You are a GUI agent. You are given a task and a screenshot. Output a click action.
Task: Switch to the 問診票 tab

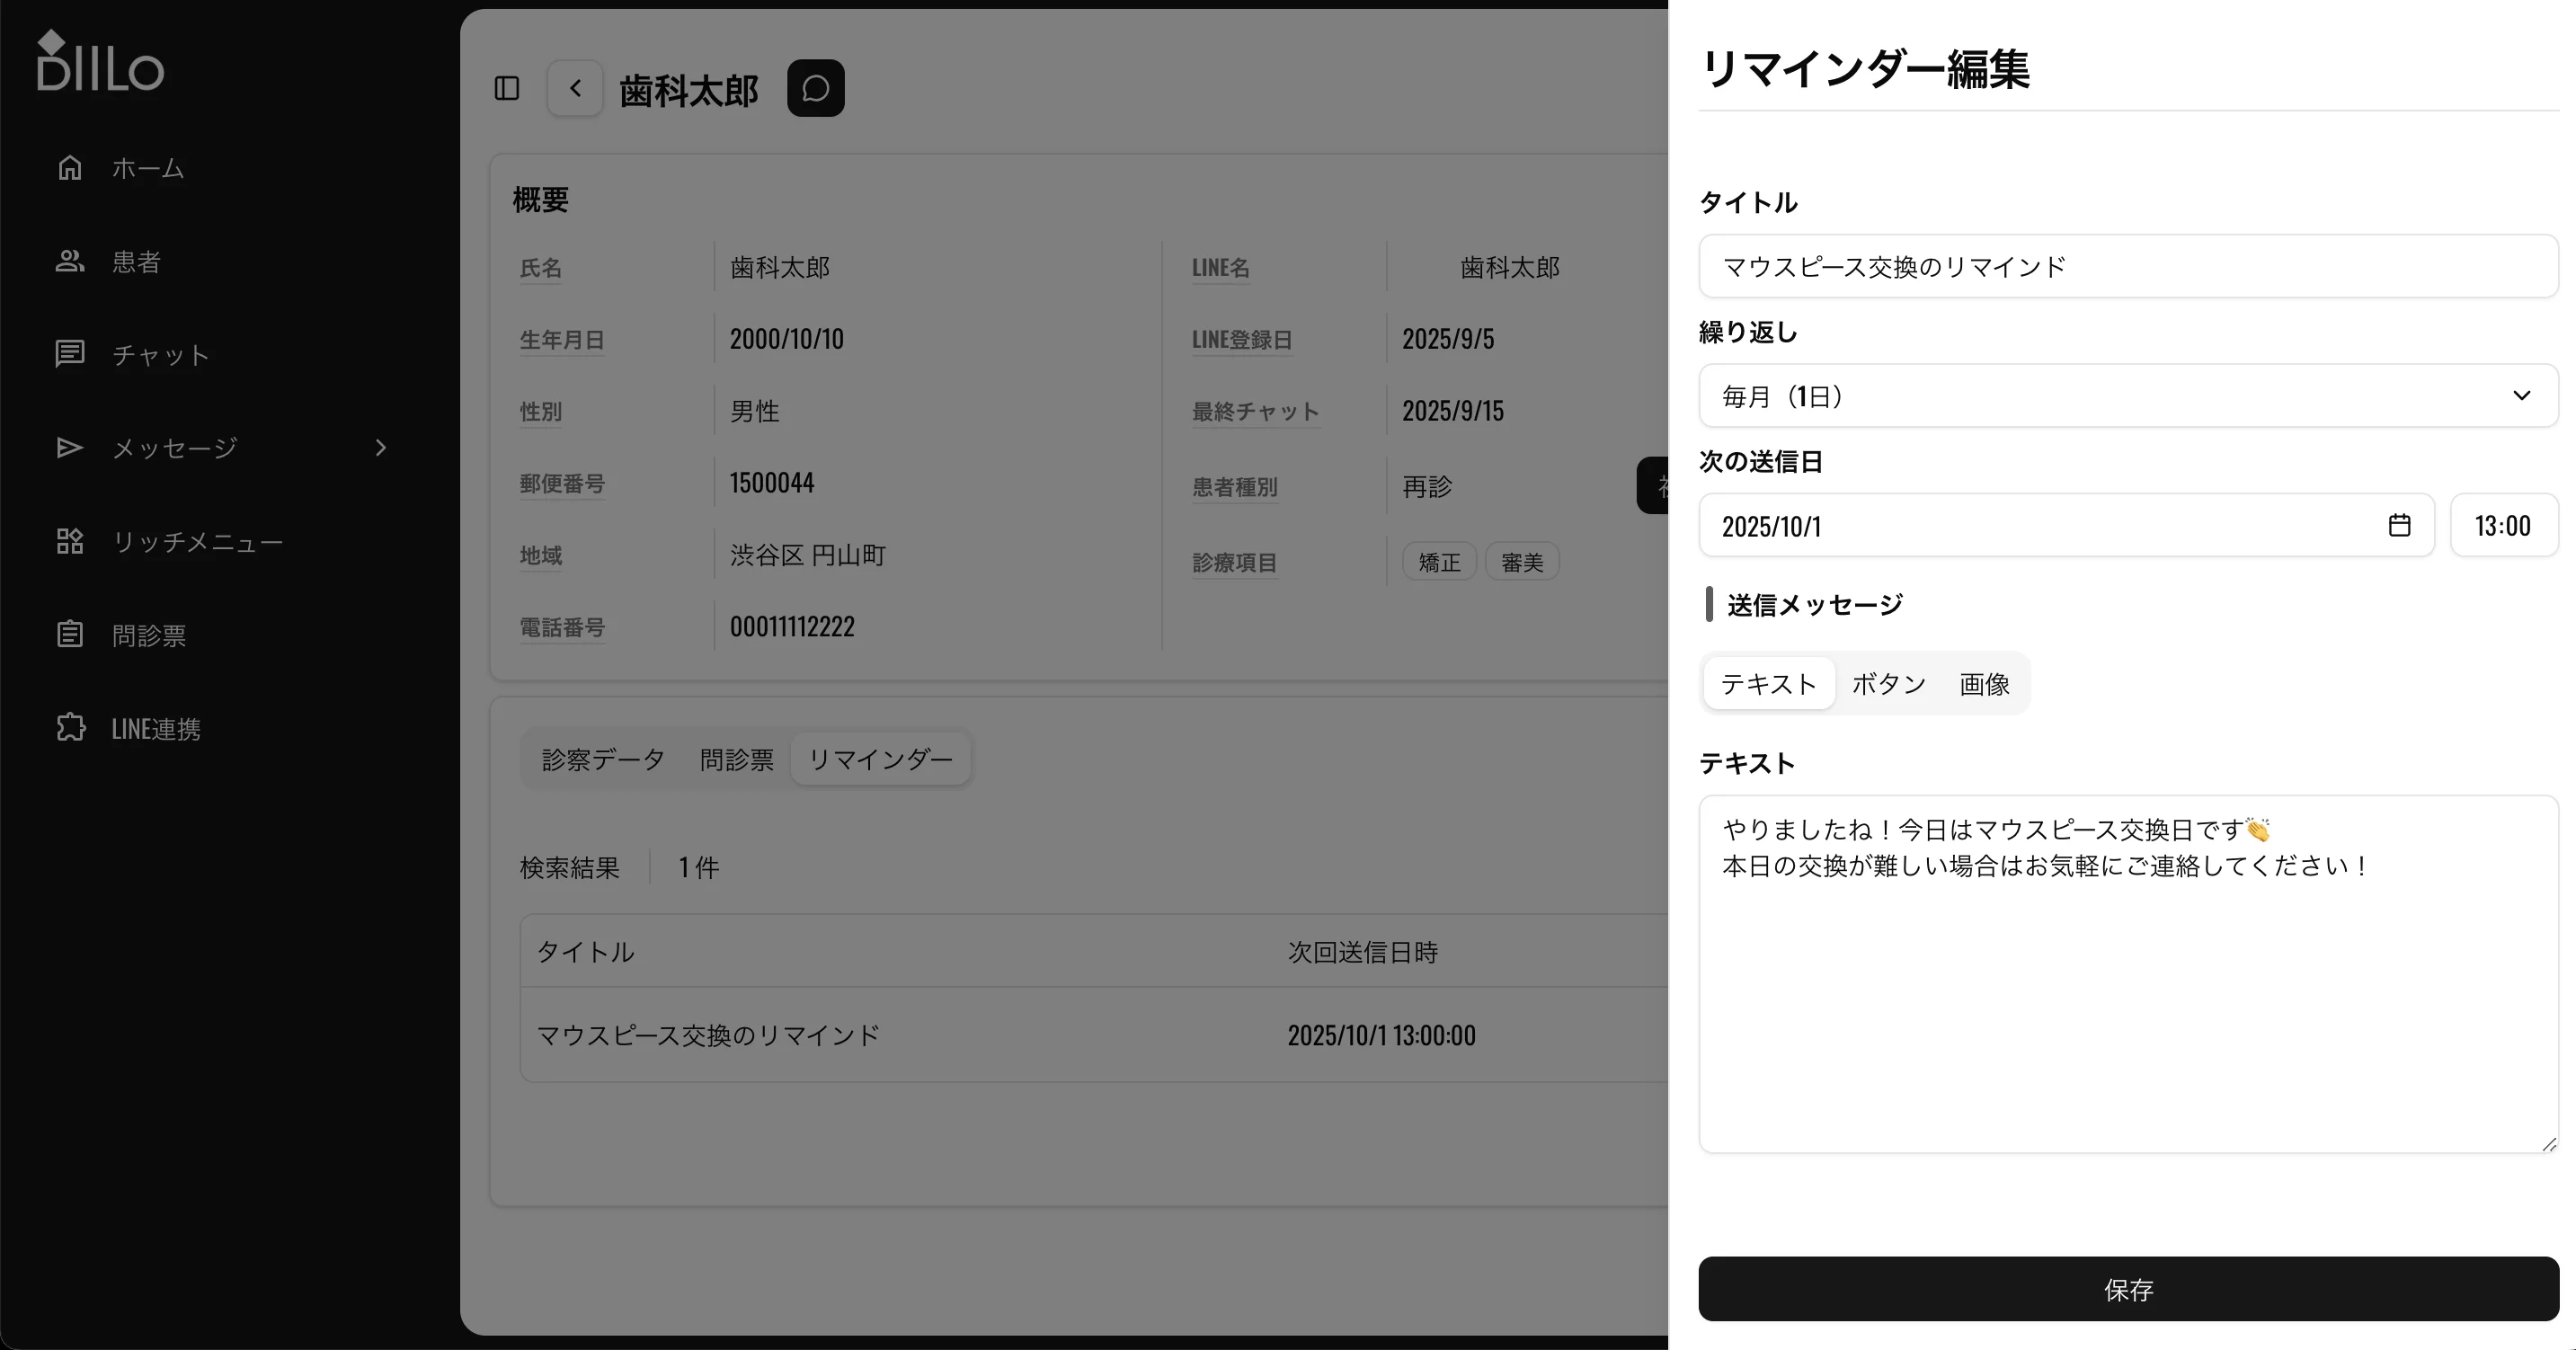pos(737,758)
